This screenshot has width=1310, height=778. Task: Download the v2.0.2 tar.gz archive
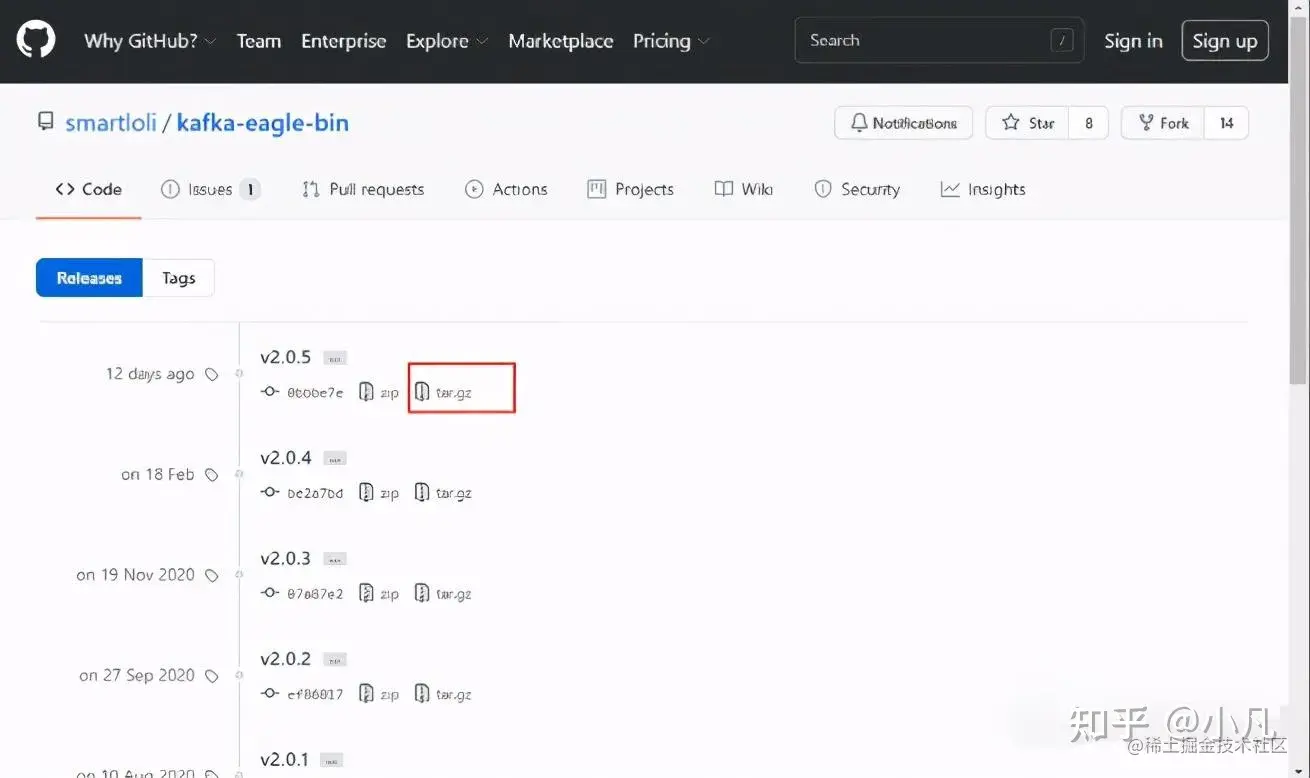coord(444,694)
